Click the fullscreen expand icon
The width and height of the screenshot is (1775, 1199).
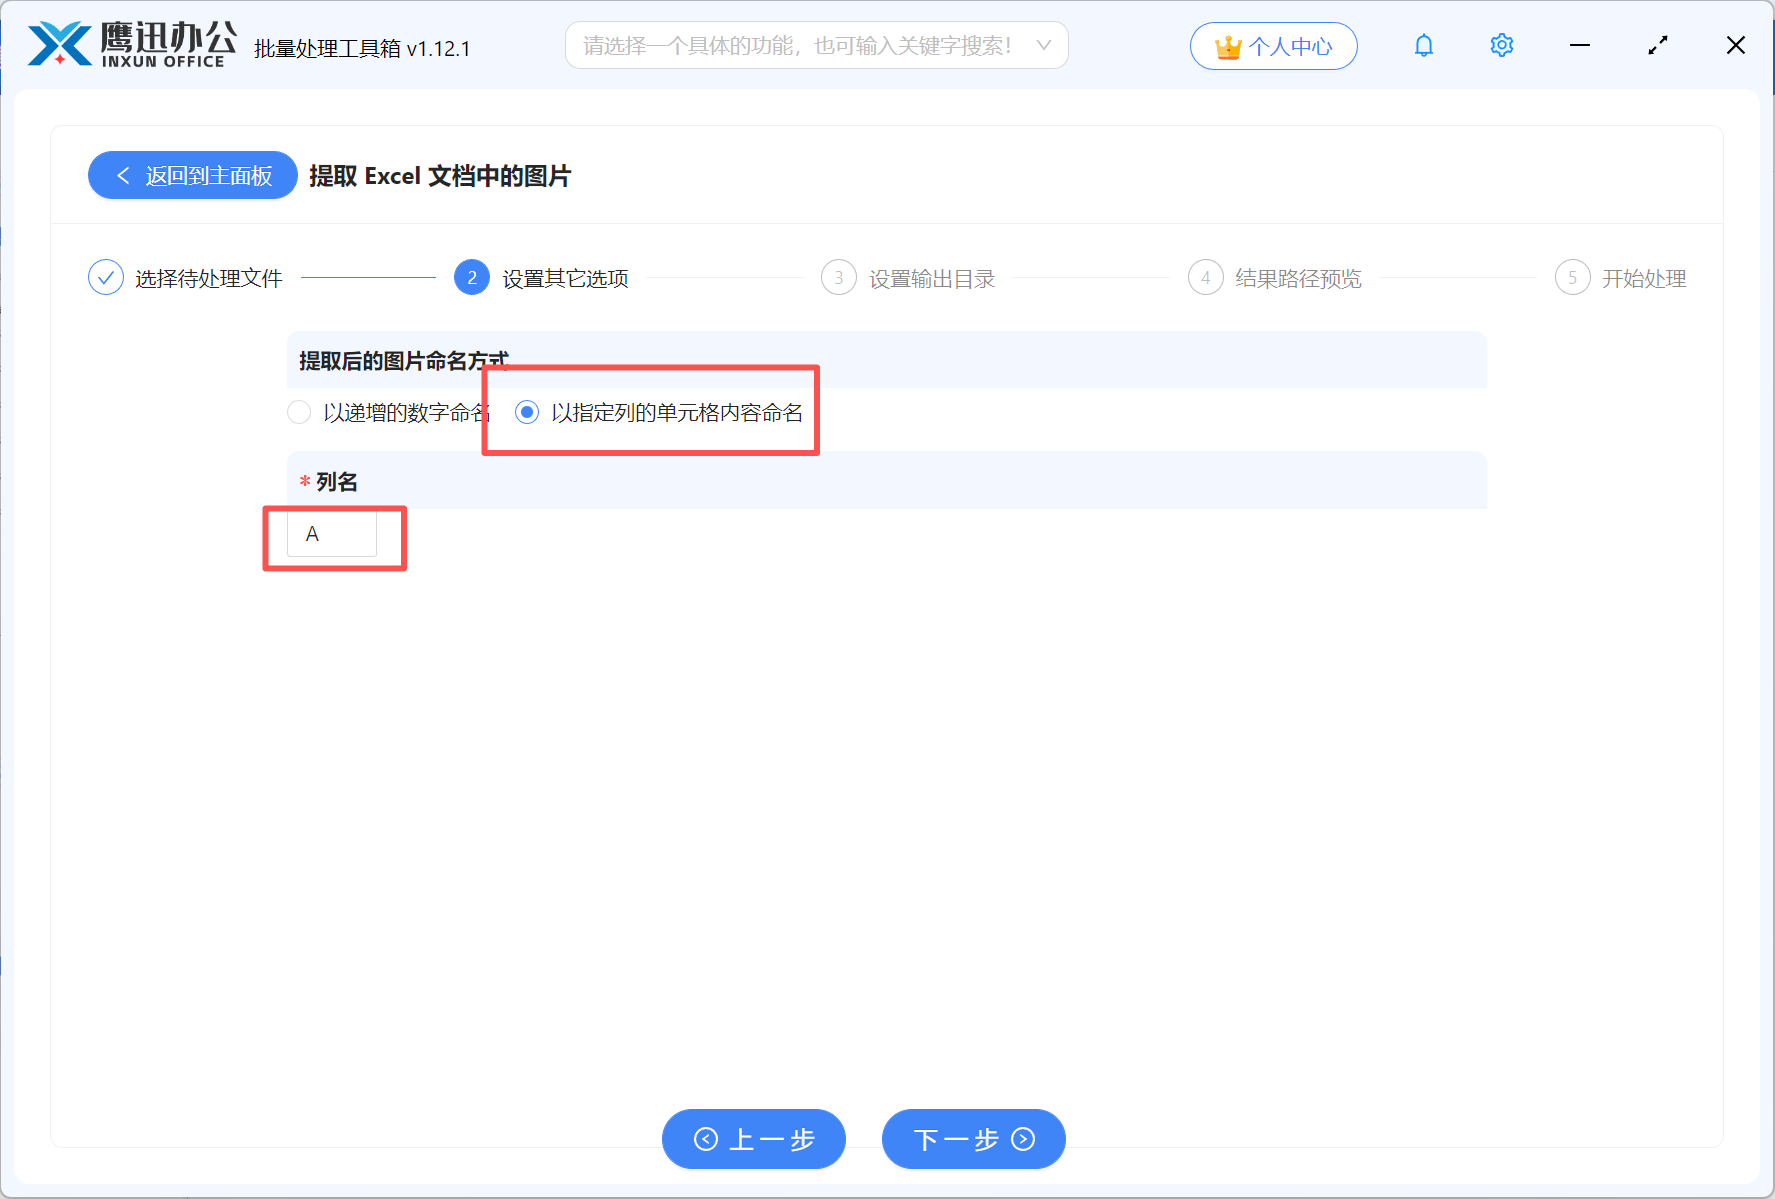tap(1657, 45)
